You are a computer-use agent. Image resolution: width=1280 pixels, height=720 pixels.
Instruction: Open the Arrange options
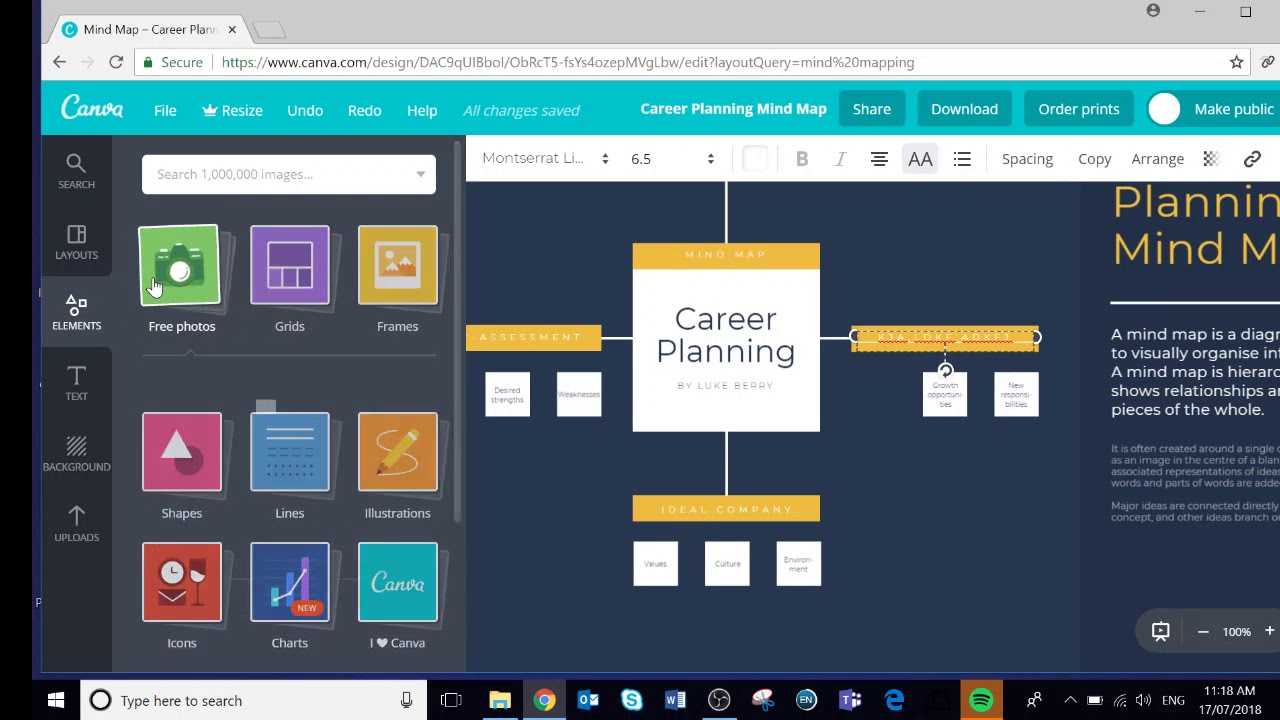[1157, 159]
